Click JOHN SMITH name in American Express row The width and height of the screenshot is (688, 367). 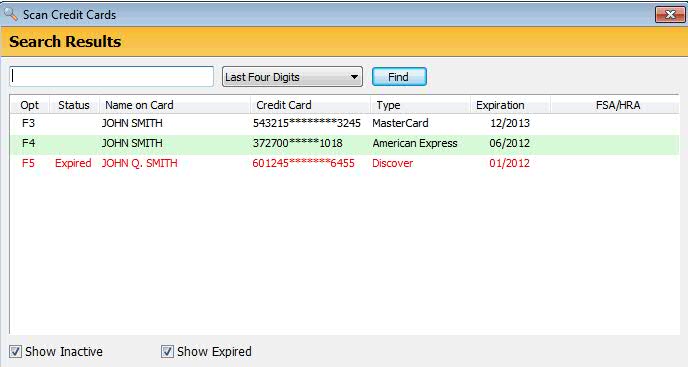[132, 143]
